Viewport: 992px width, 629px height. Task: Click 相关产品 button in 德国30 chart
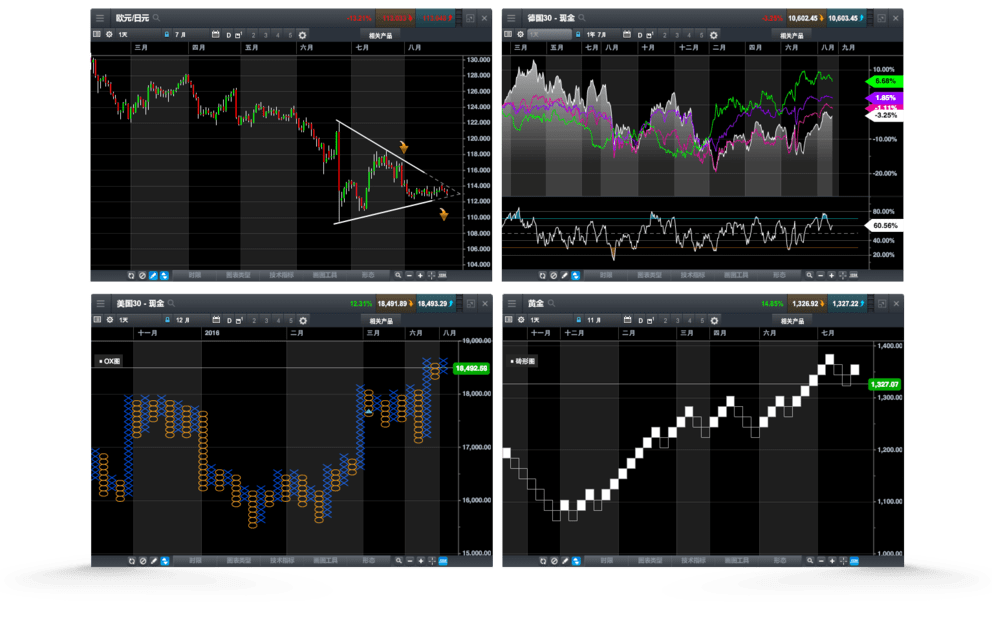point(791,35)
